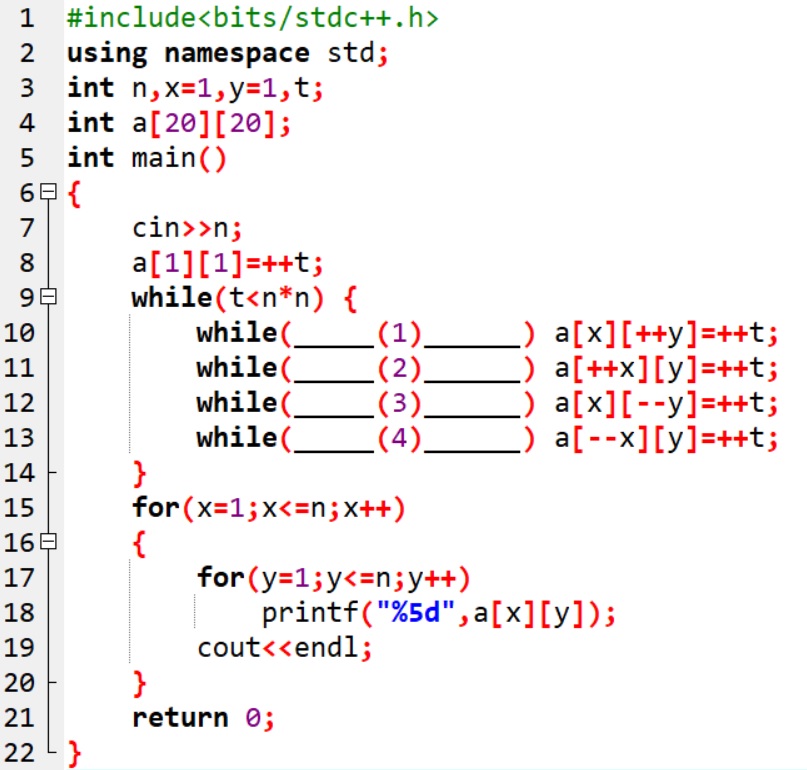Click the 'int main()' line
The width and height of the screenshot is (807, 770).
147,158
